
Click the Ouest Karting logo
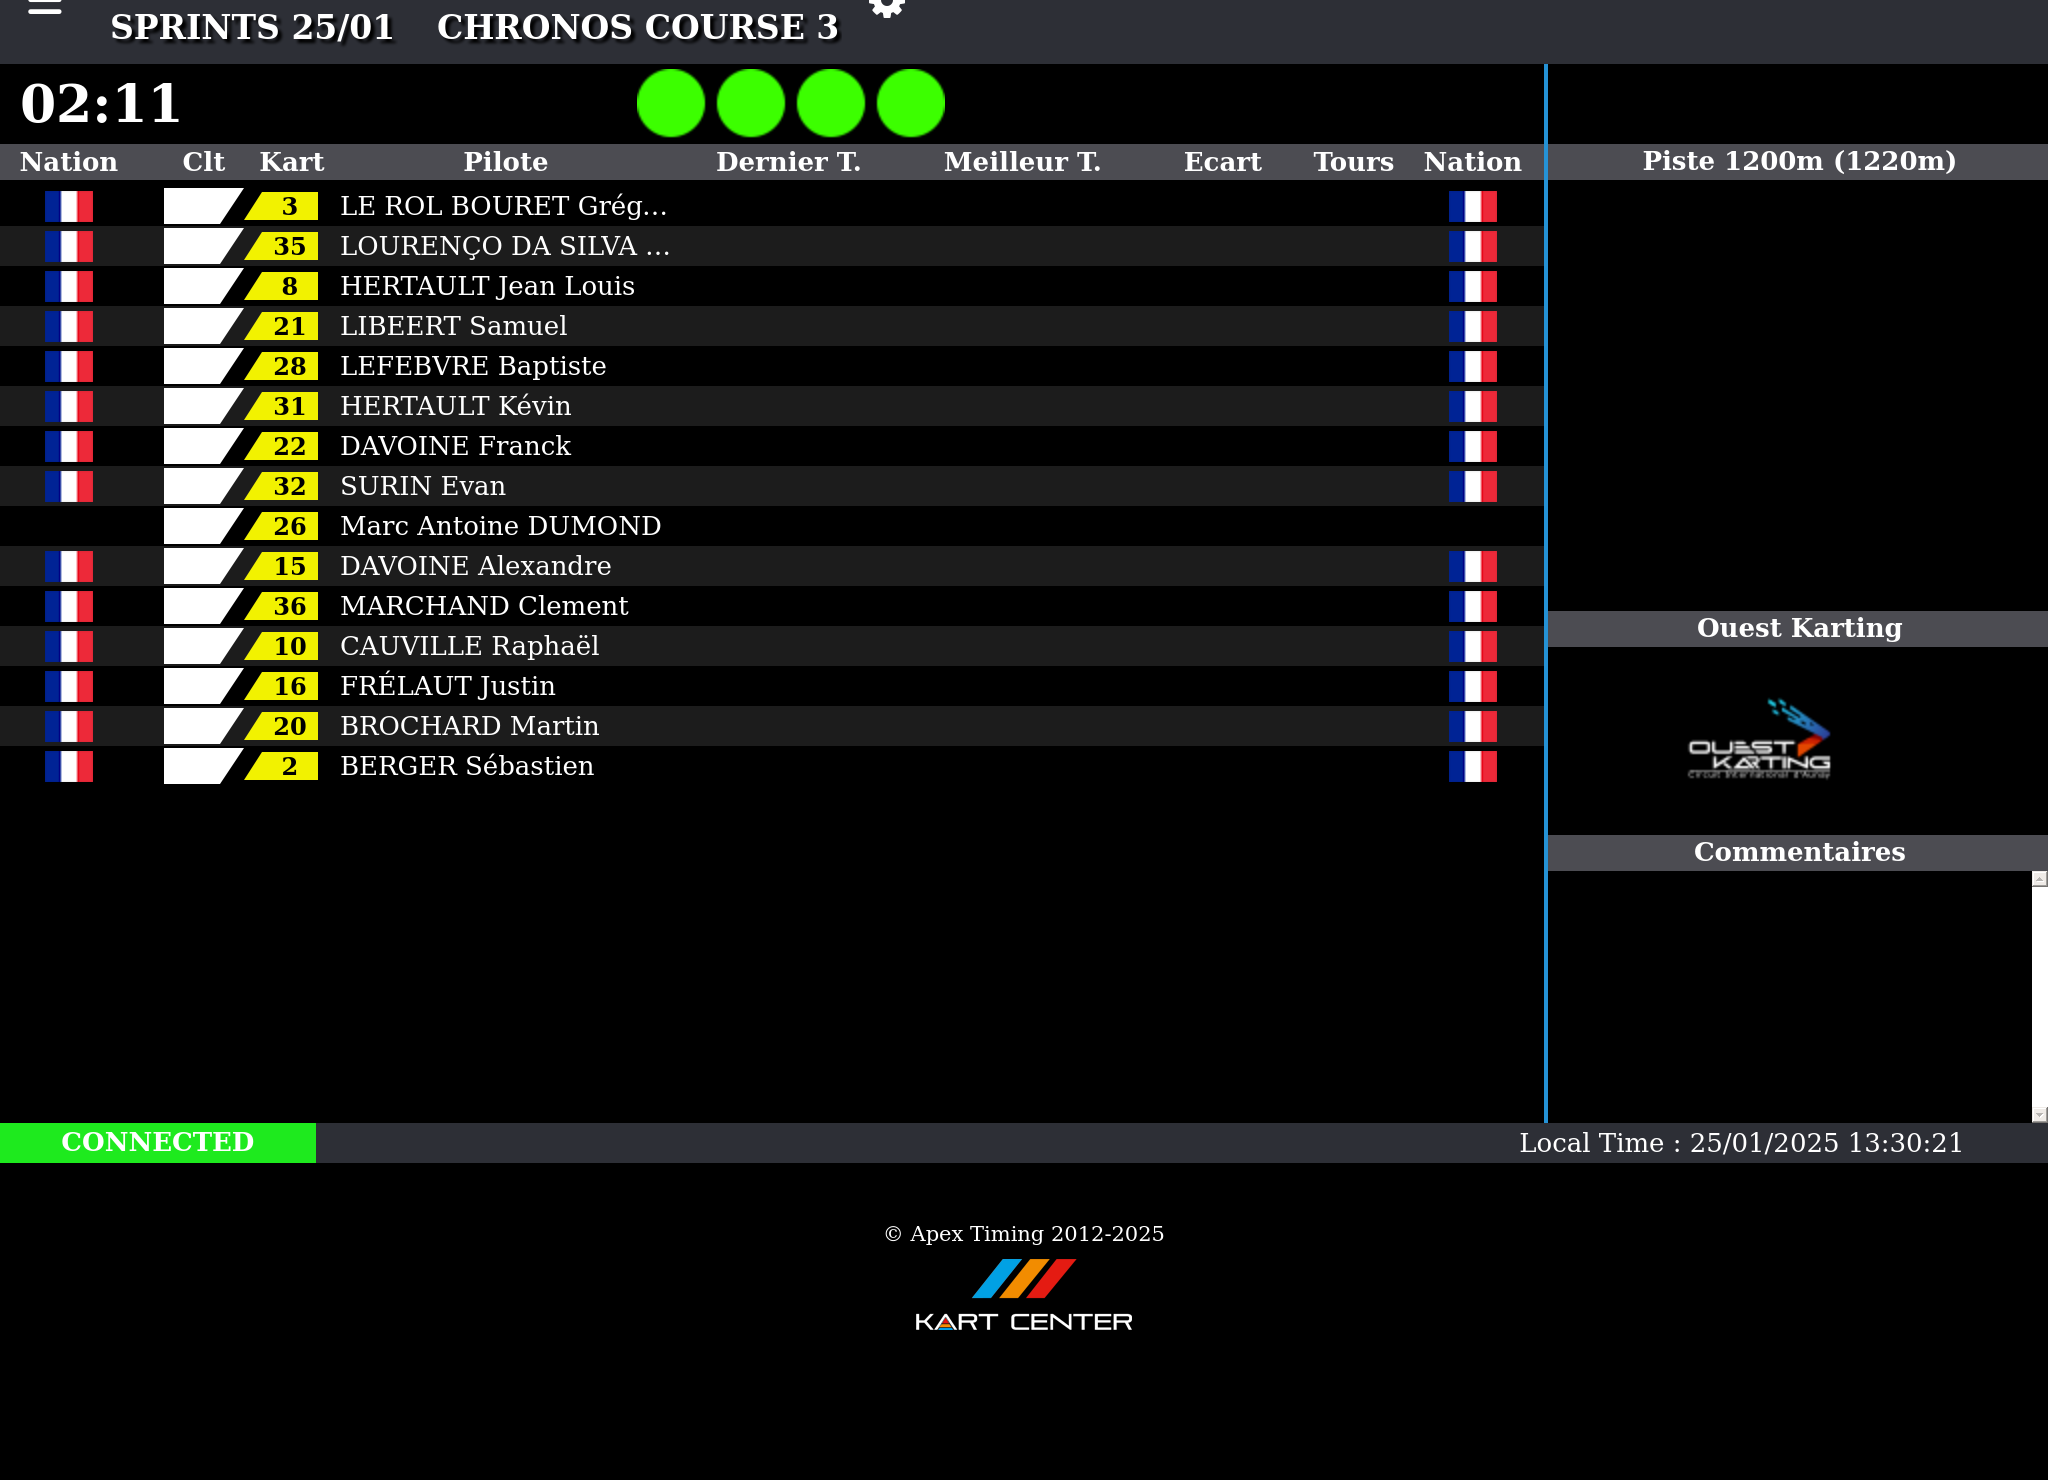tap(1759, 741)
